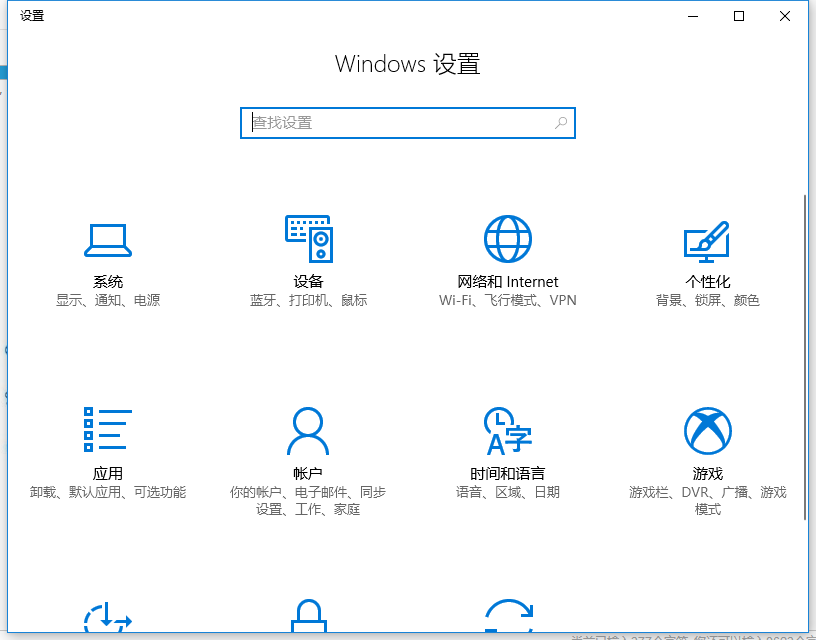Select 网络和 Internet settings
The width and height of the screenshot is (816, 640).
[x=508, y=260]
